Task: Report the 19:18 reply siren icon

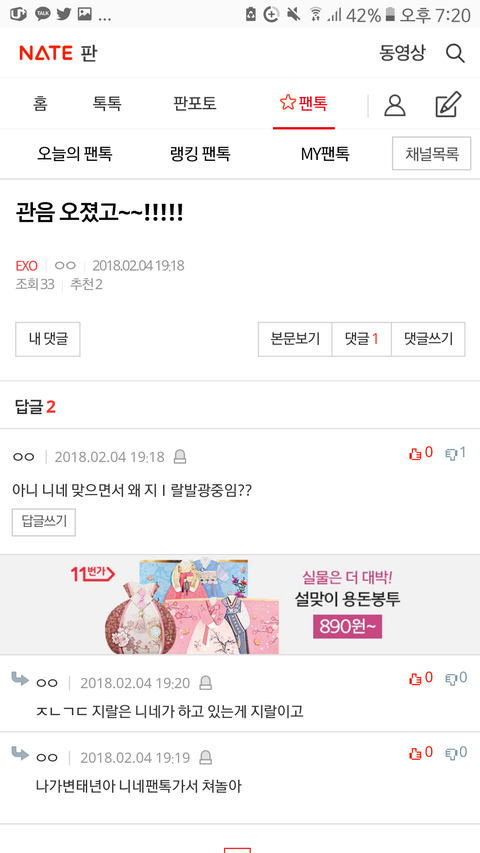Action: pos(180,457)
